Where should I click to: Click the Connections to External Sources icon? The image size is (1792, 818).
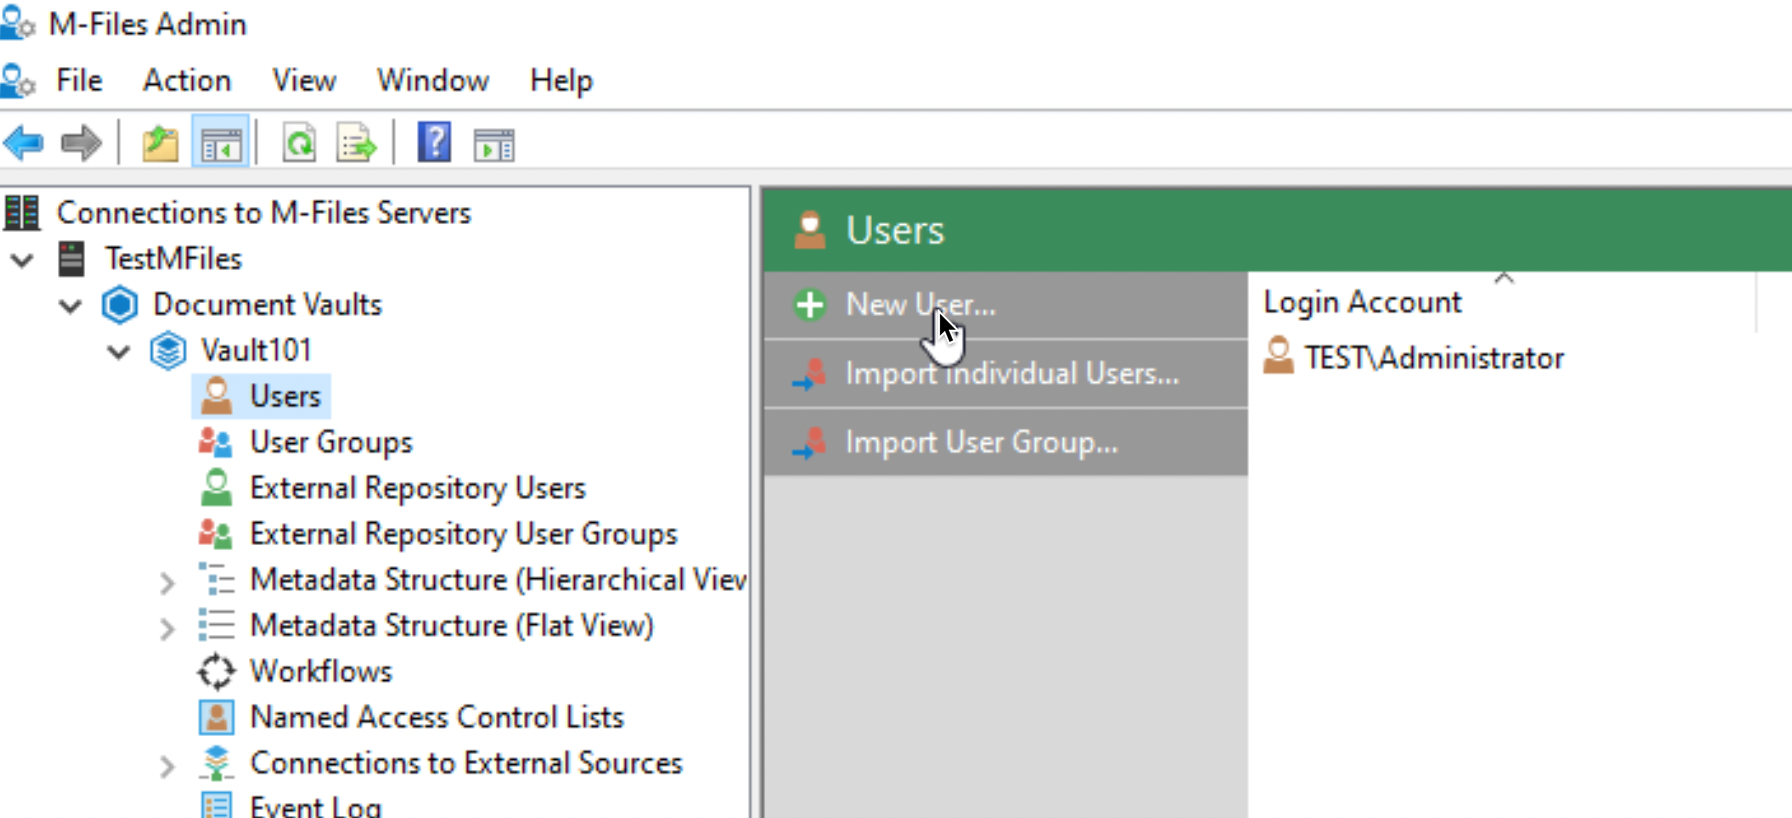click(216, 763)
